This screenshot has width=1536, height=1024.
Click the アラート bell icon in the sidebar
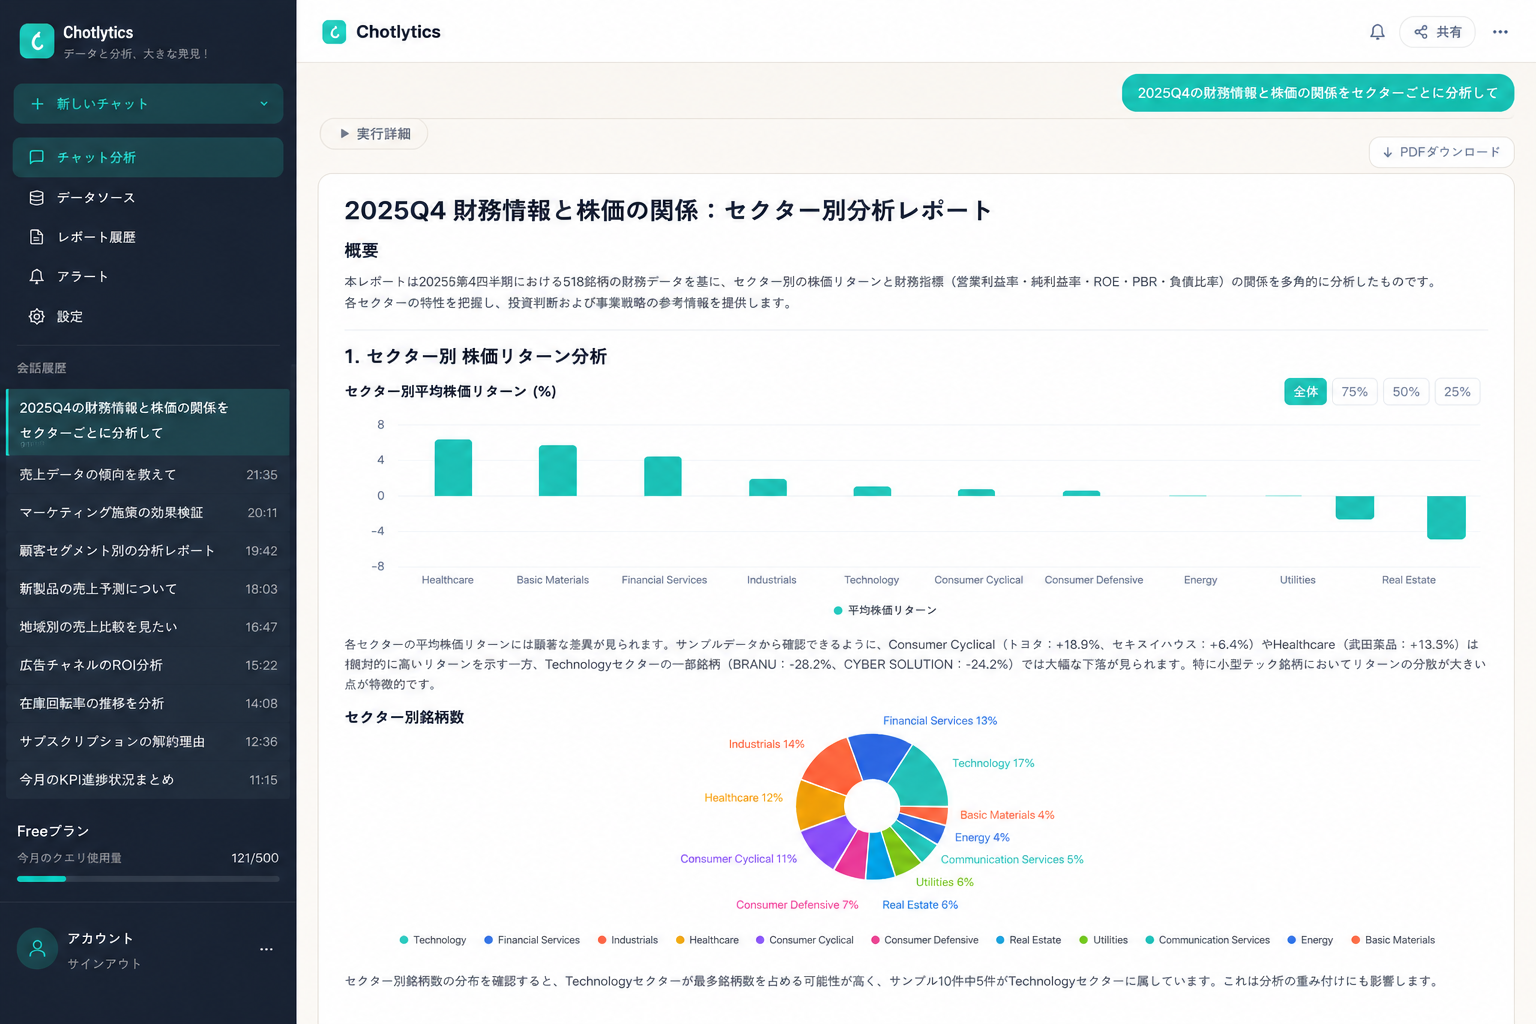click(37, 276)
